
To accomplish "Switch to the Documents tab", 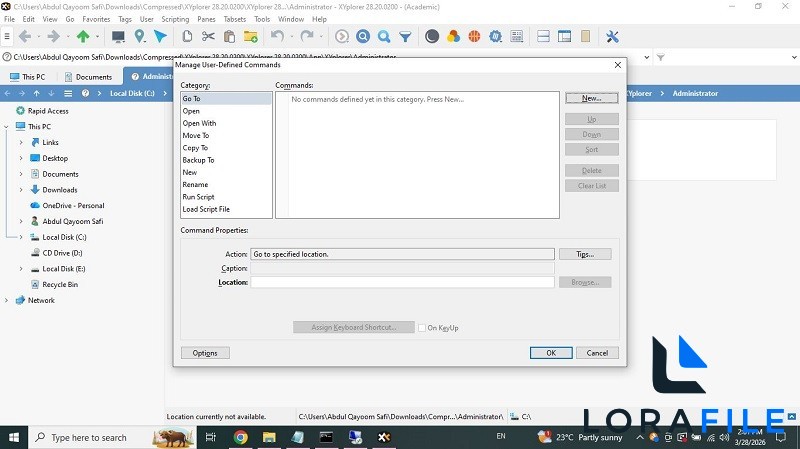I will click(x=88, y=77).
